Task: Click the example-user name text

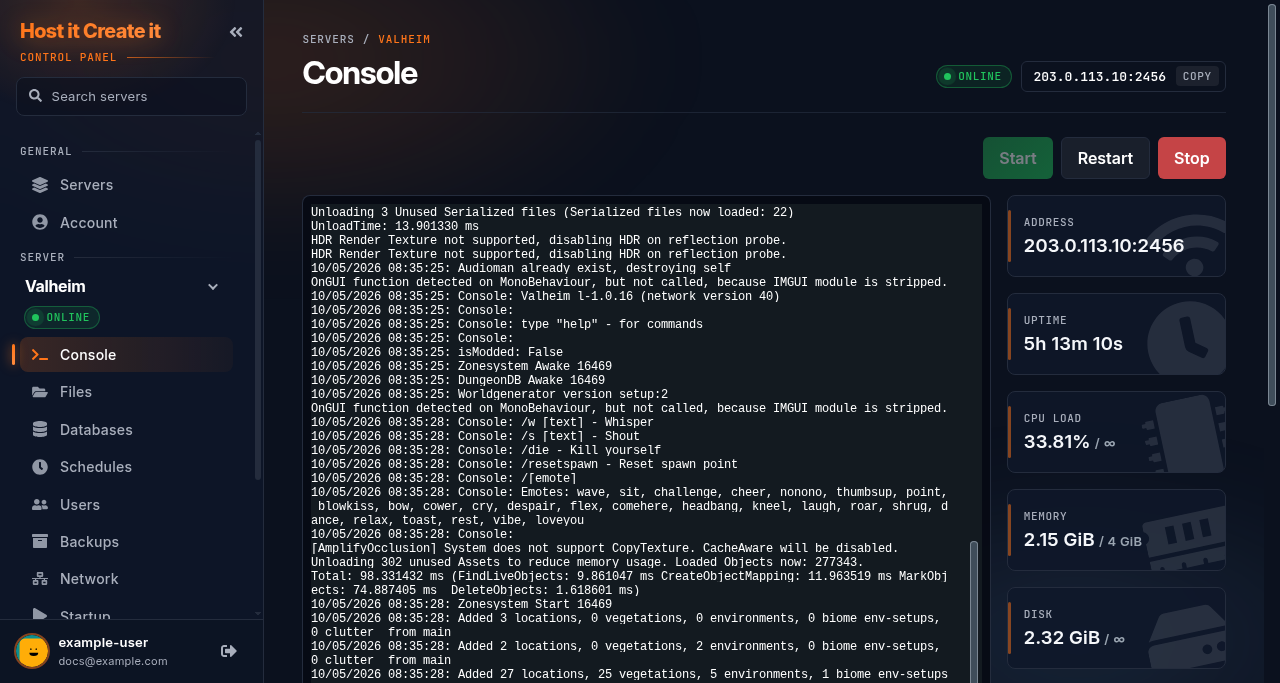Action: point(104,643)
